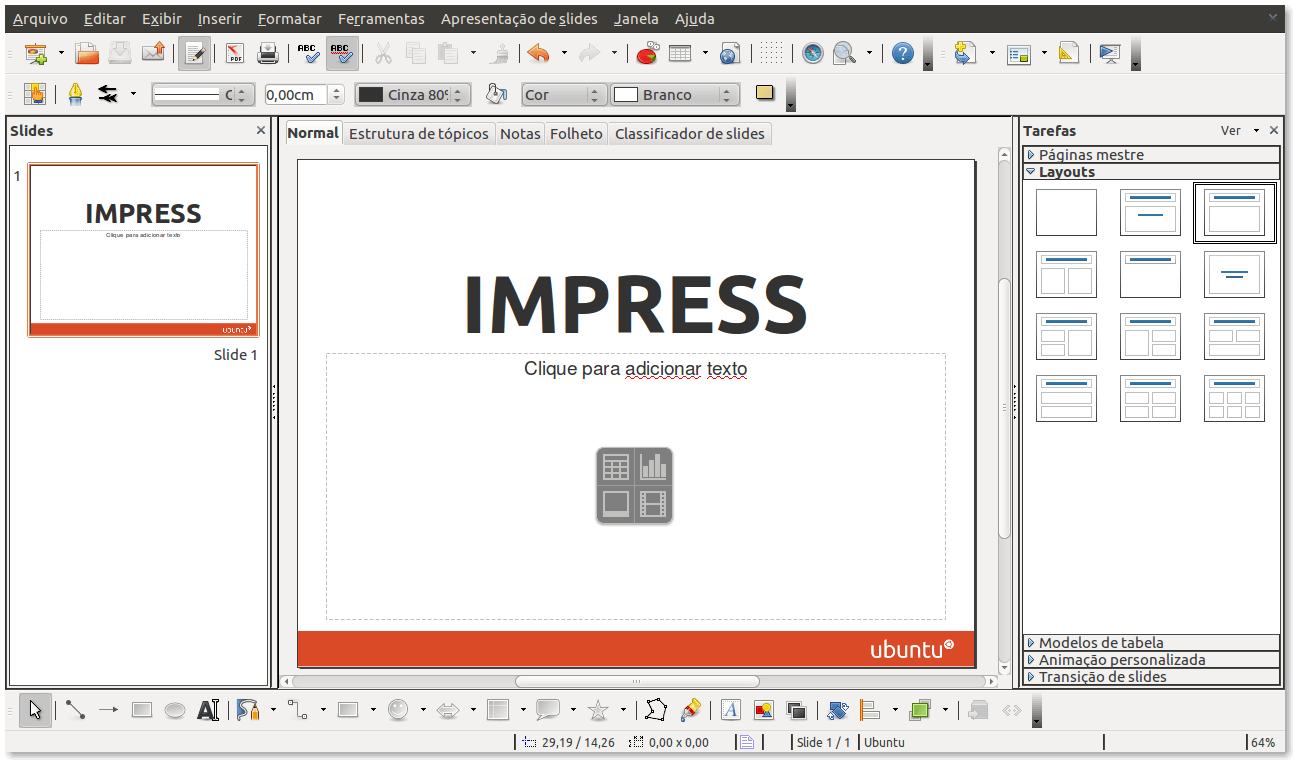Open the Formatar menu

pyautogui.click(x=289, y=19)
